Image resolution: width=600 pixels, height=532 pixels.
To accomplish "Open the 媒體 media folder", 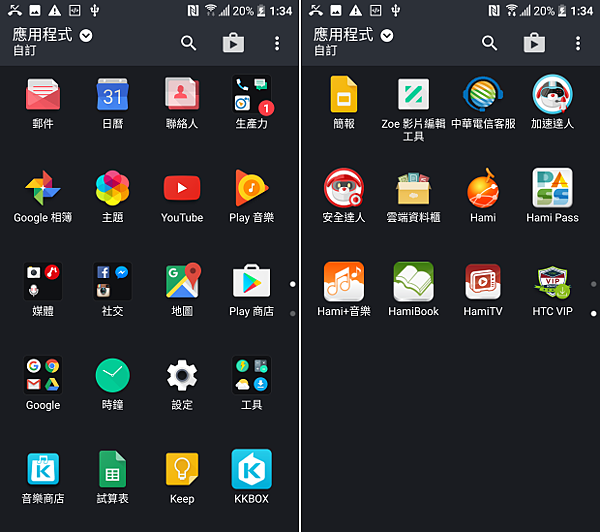I will tap(43, 281).
